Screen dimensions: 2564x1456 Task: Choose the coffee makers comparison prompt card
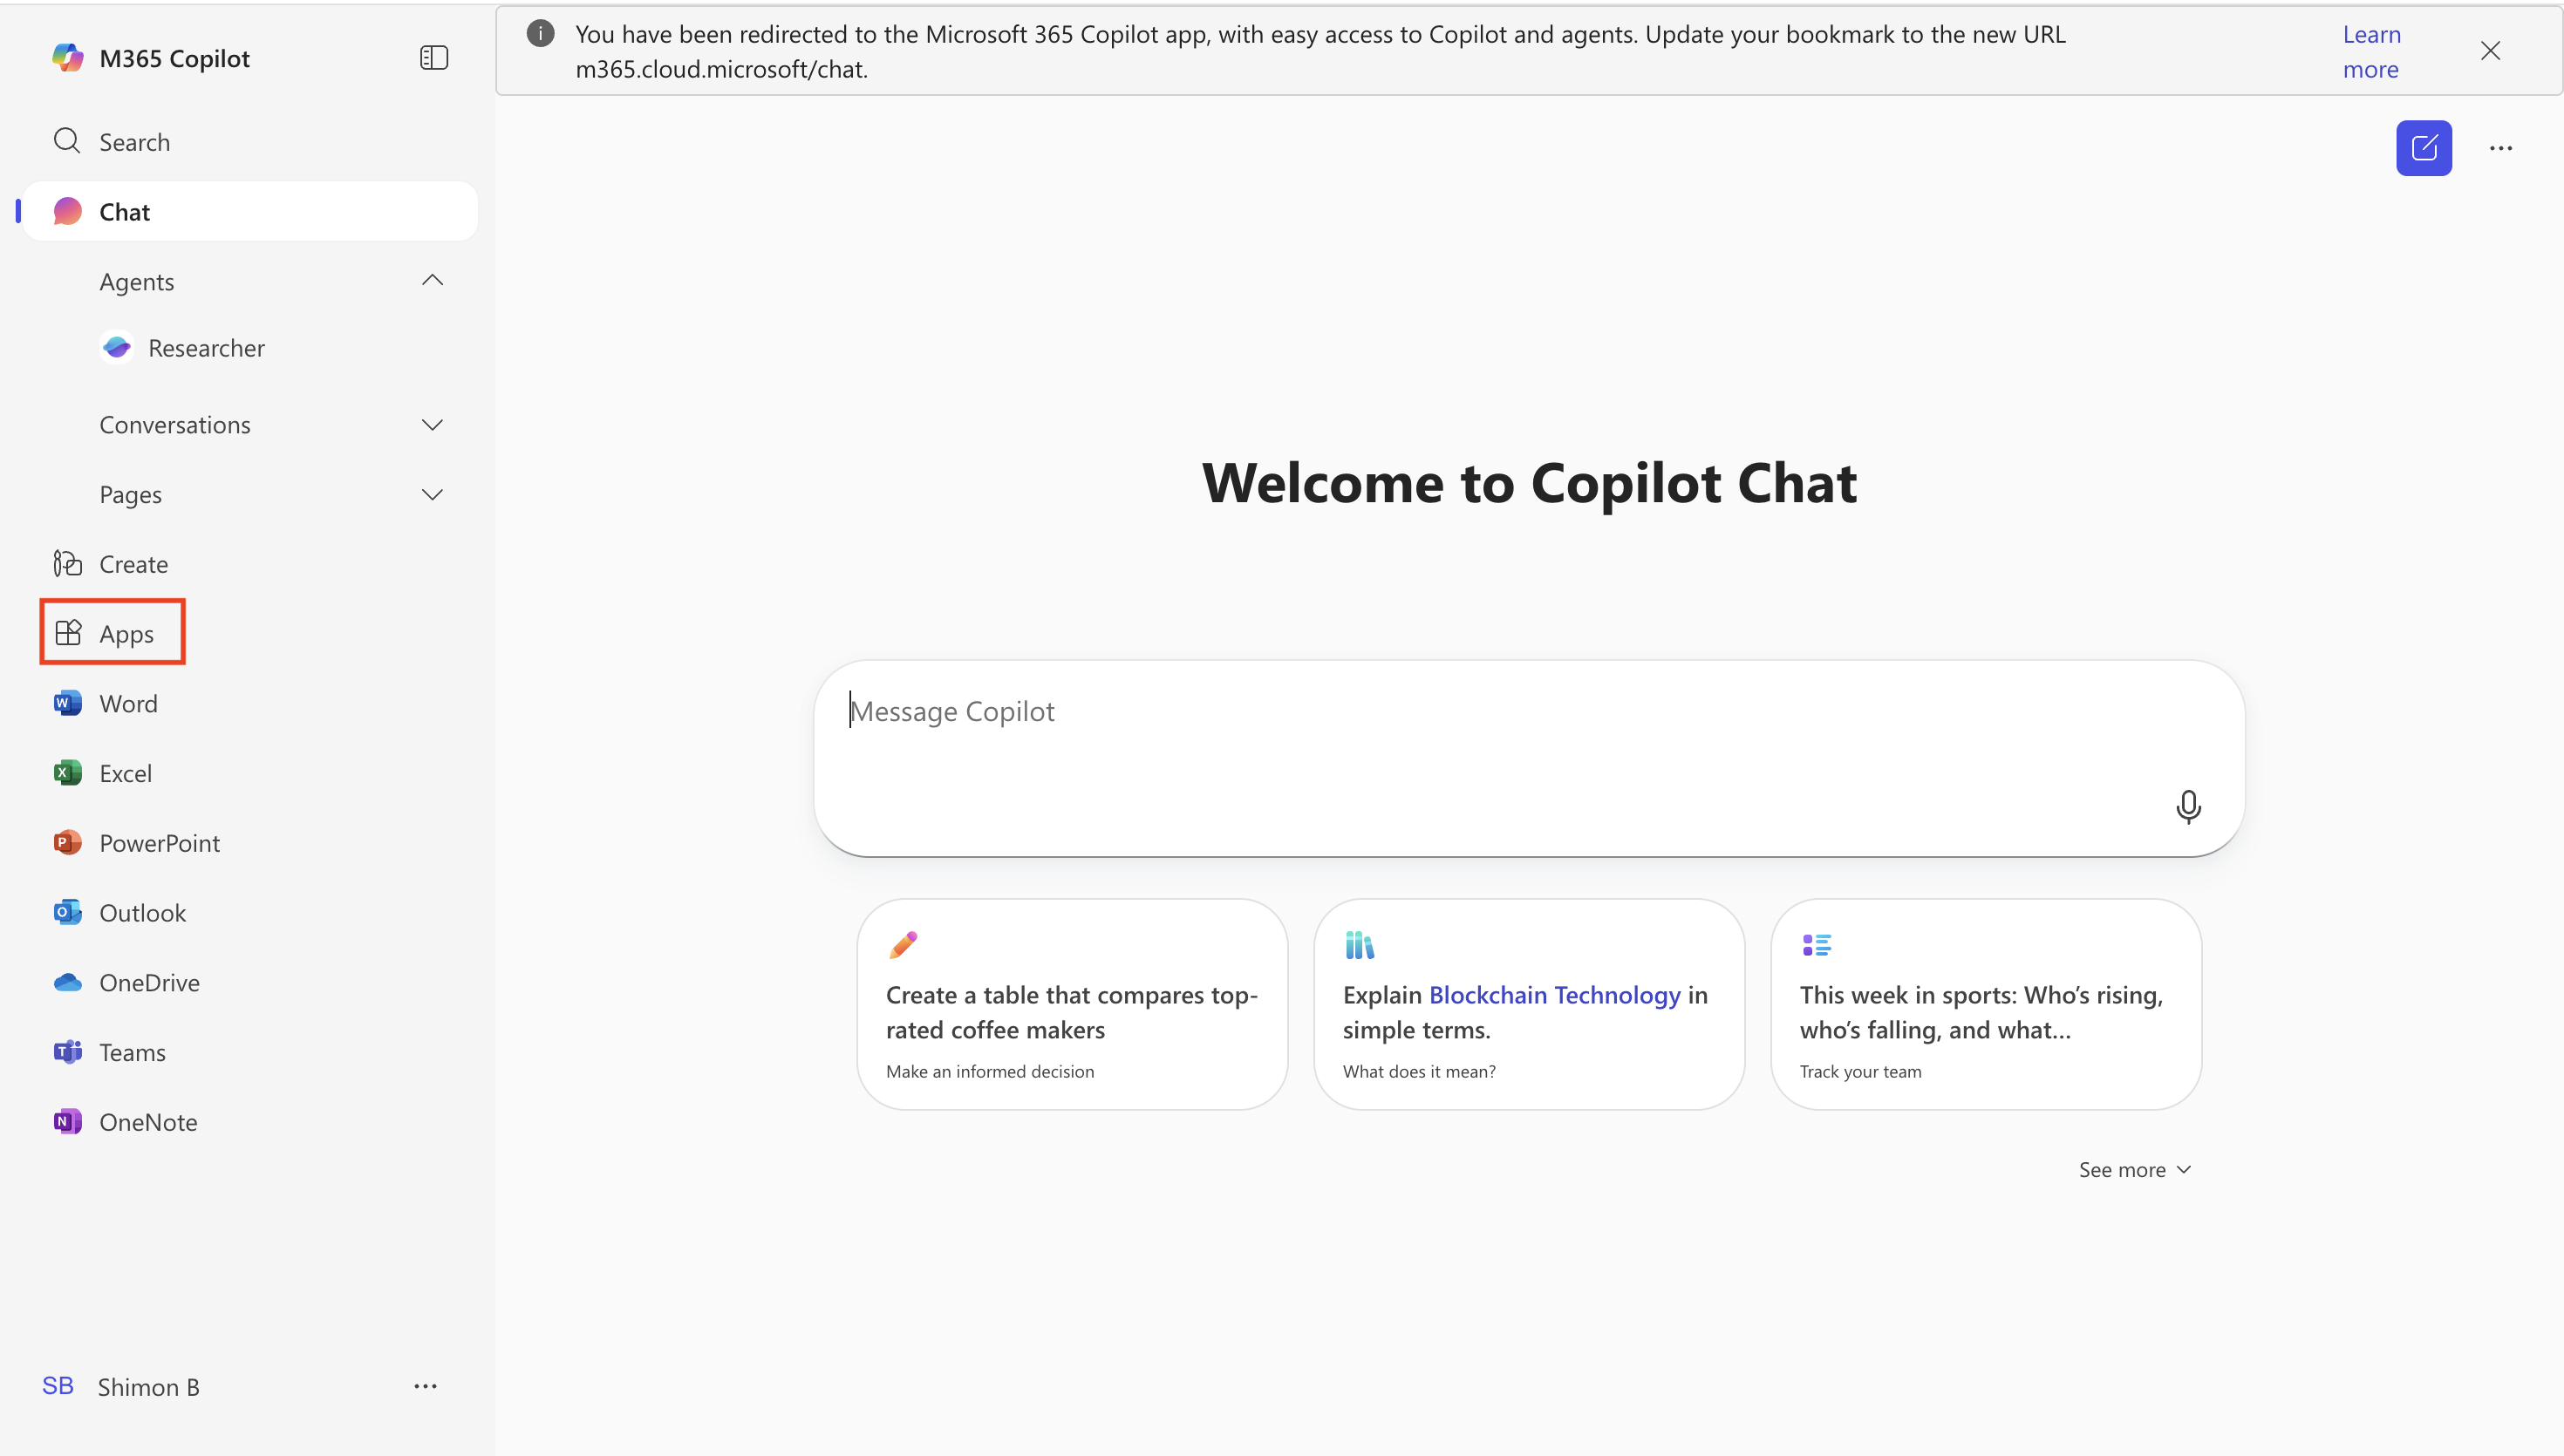pyautogui.click(x=1071, y=1004)
